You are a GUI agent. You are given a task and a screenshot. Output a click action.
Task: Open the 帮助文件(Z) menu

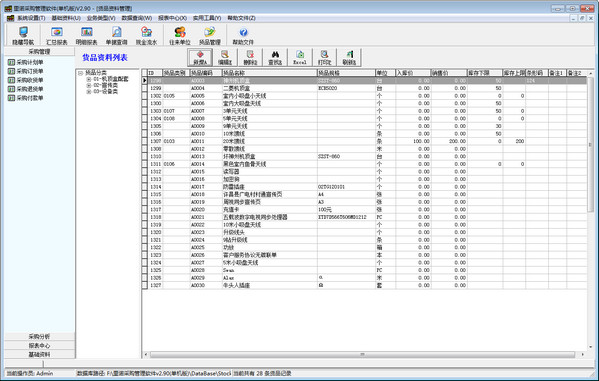(241, 18)
